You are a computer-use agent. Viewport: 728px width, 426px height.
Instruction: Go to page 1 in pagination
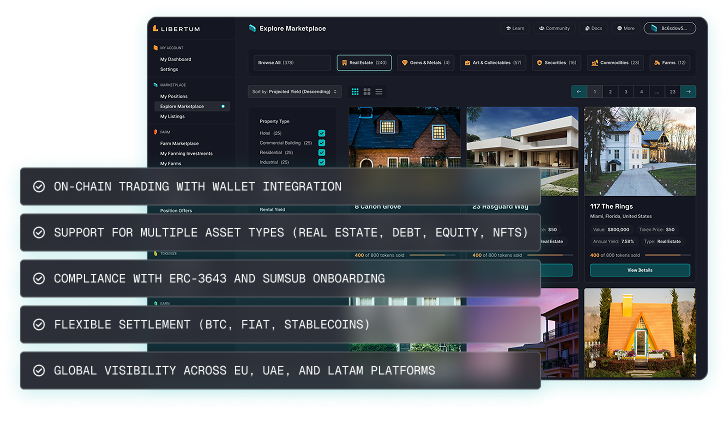[595, 92]
